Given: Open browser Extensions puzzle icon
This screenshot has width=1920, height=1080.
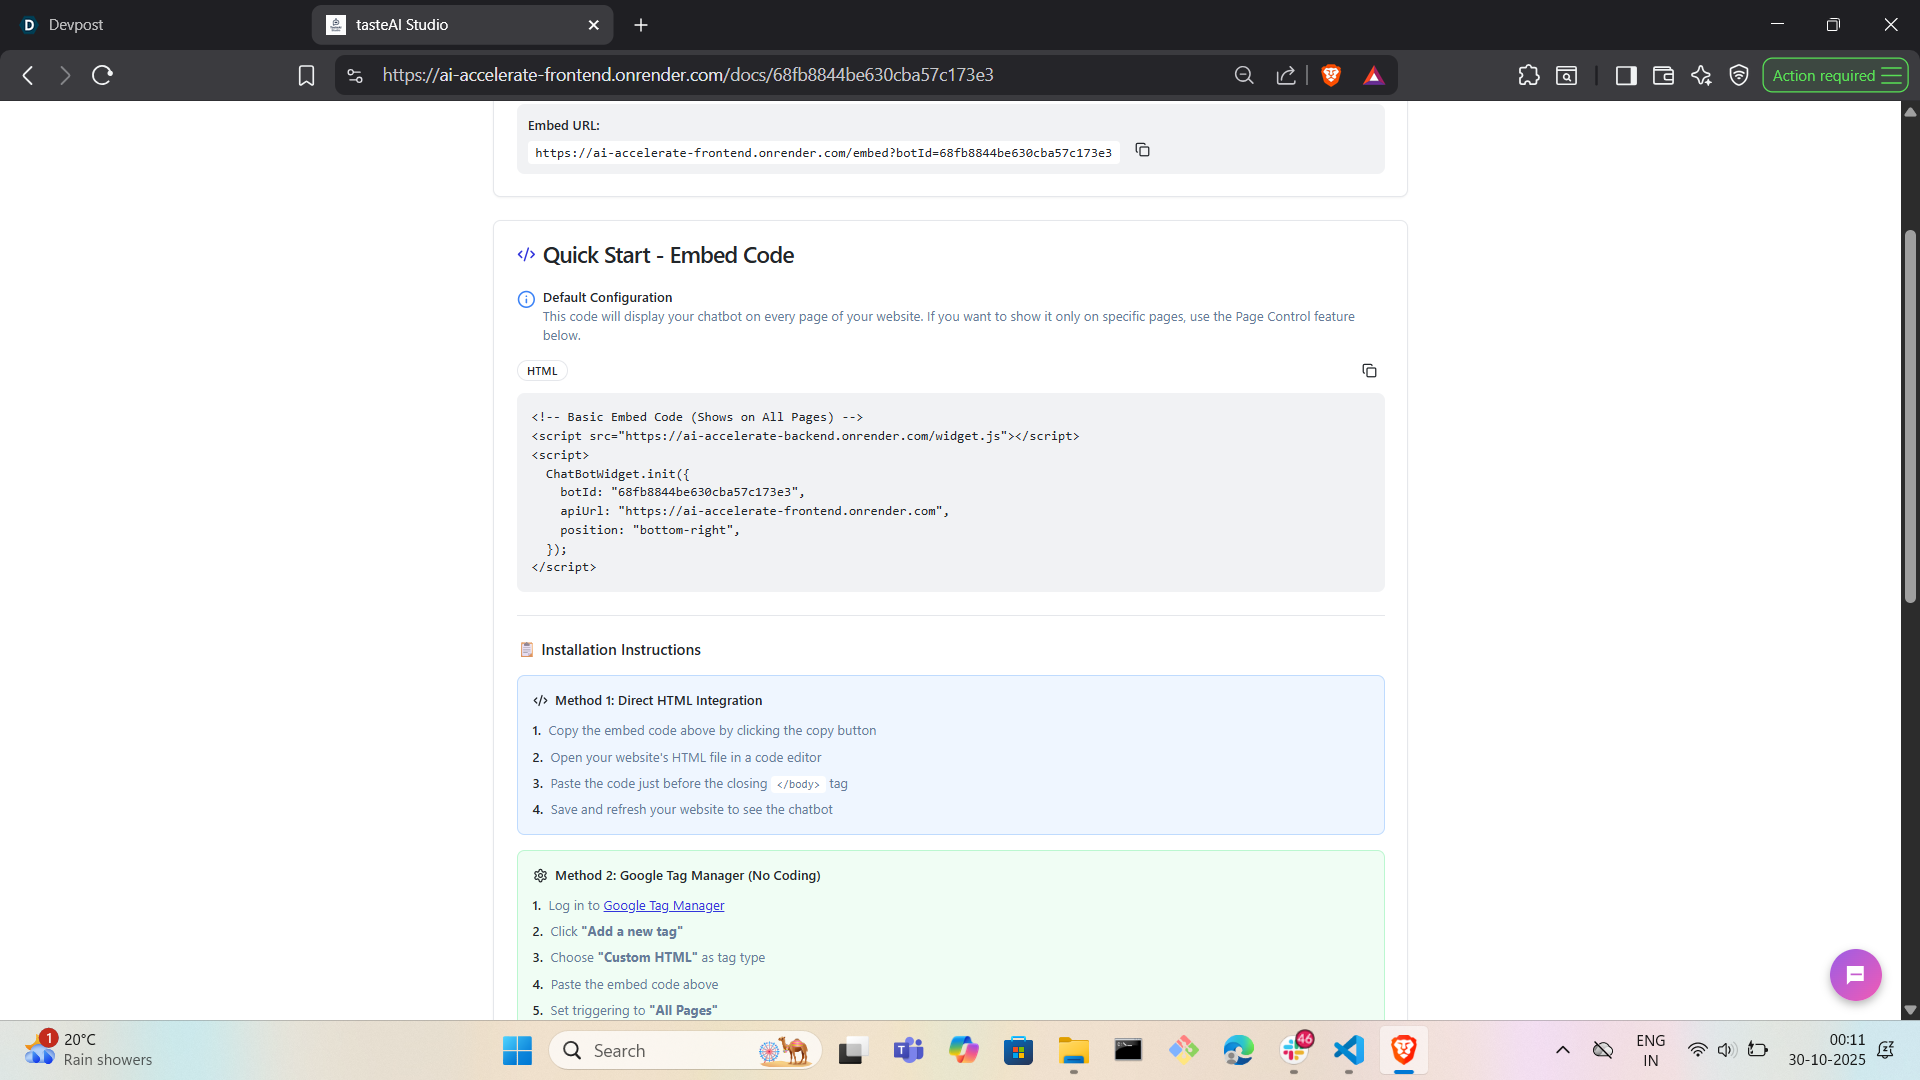Looking at the screenshot, I should 1528,75.
